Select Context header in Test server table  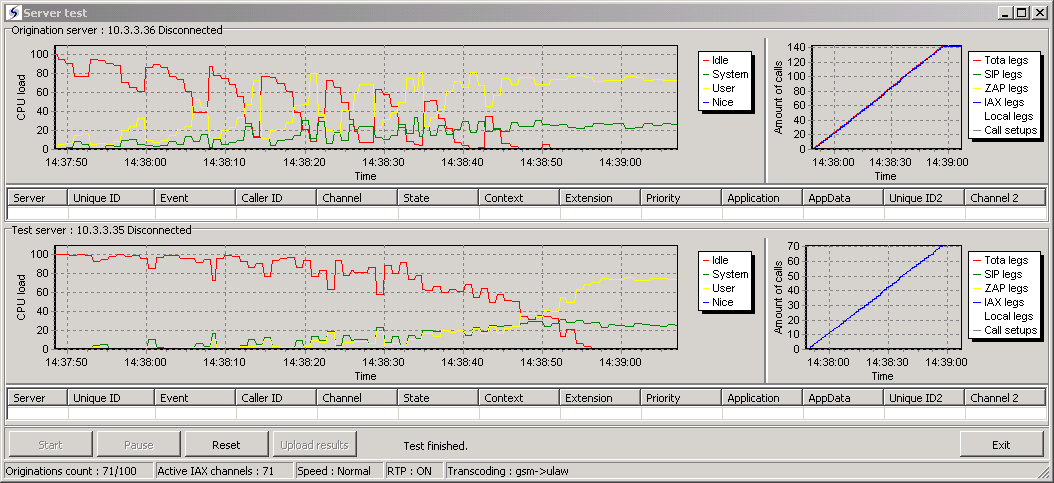pyautogui.click(x=520, y=398)
